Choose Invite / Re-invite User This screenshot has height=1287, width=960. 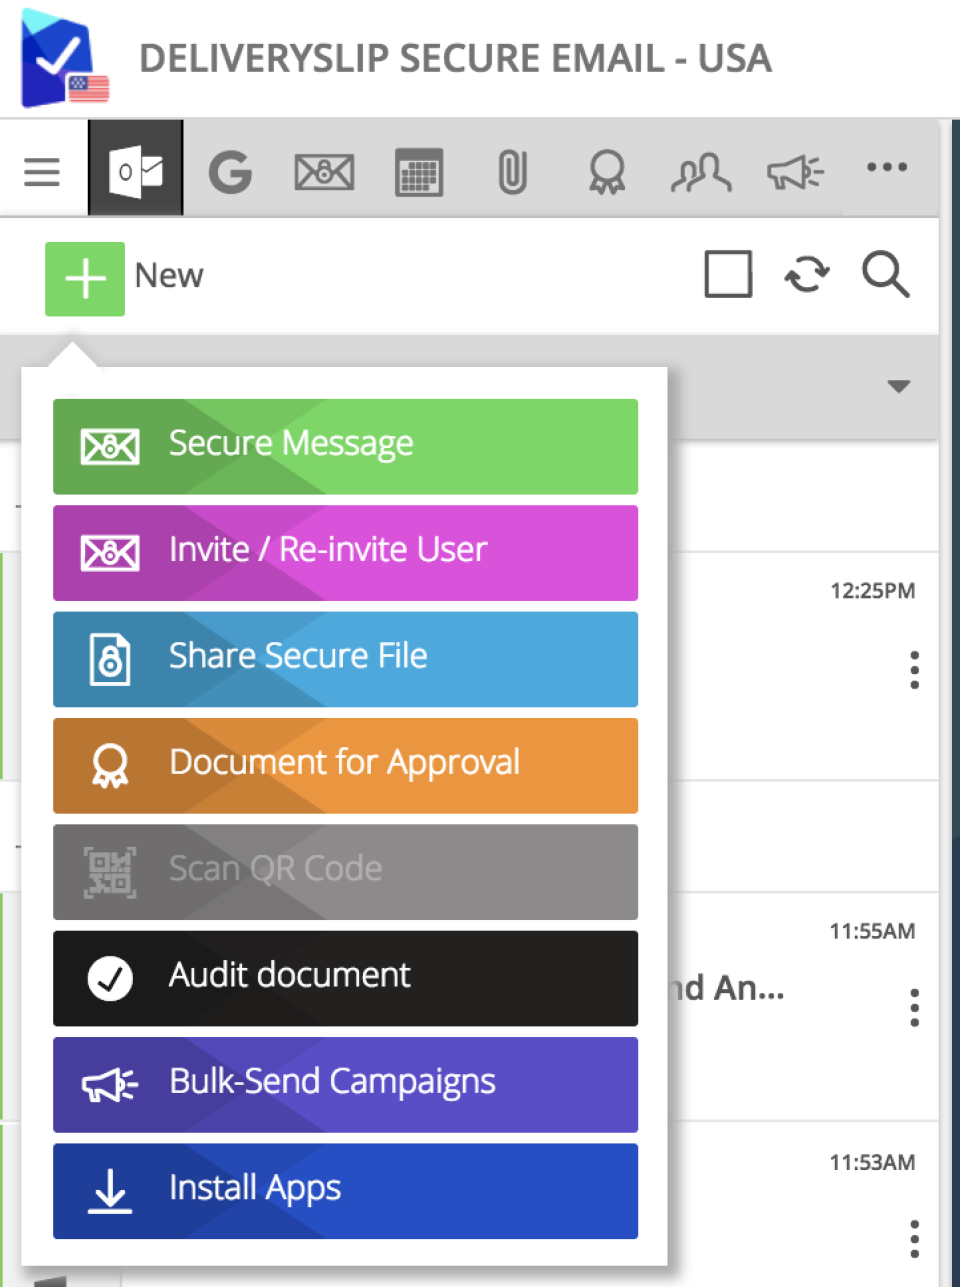tap(345, 553)
